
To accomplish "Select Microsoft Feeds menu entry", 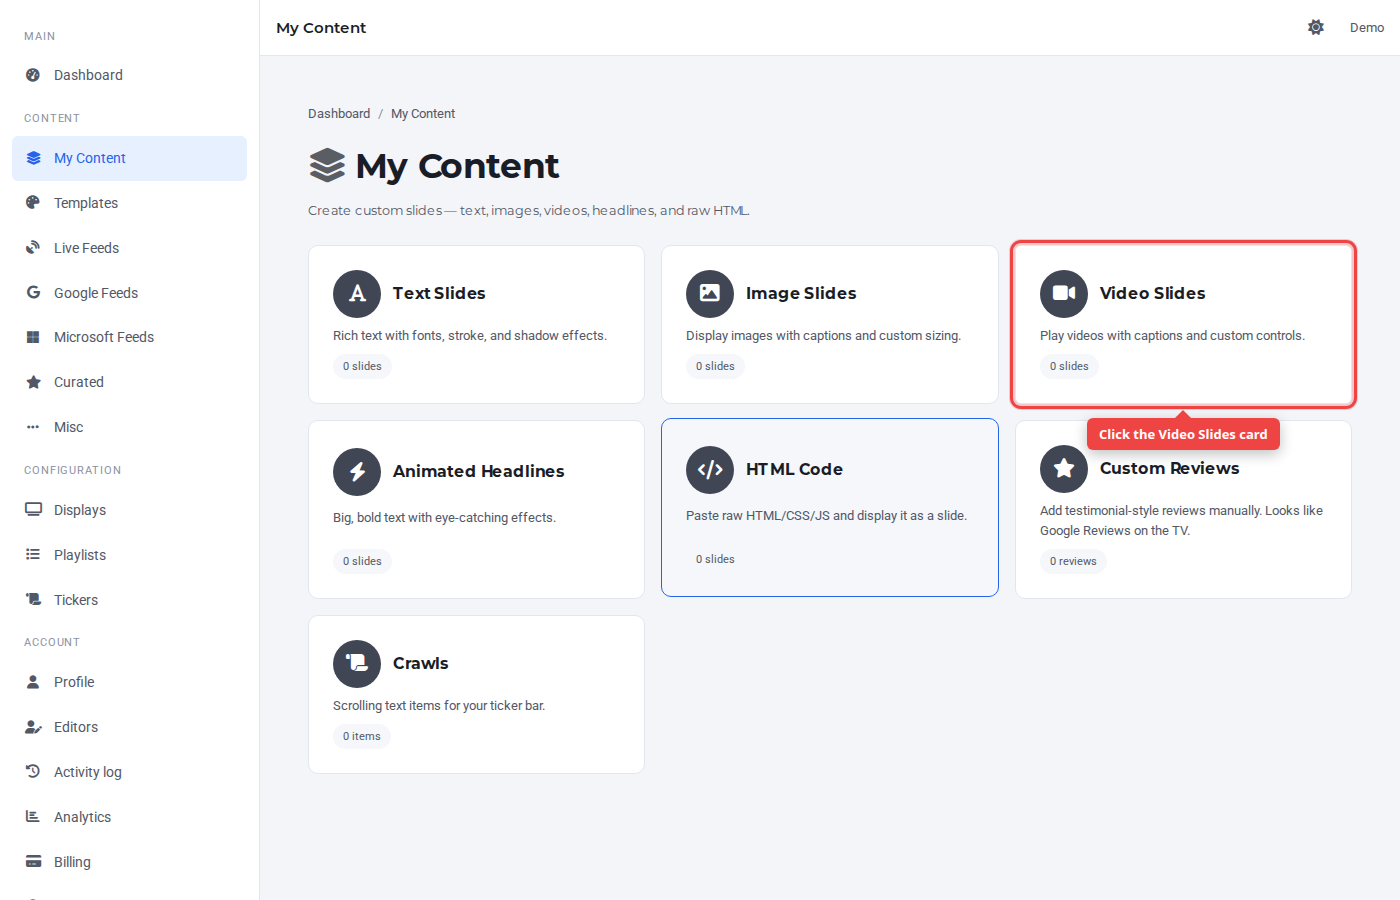I will point(129,337).
